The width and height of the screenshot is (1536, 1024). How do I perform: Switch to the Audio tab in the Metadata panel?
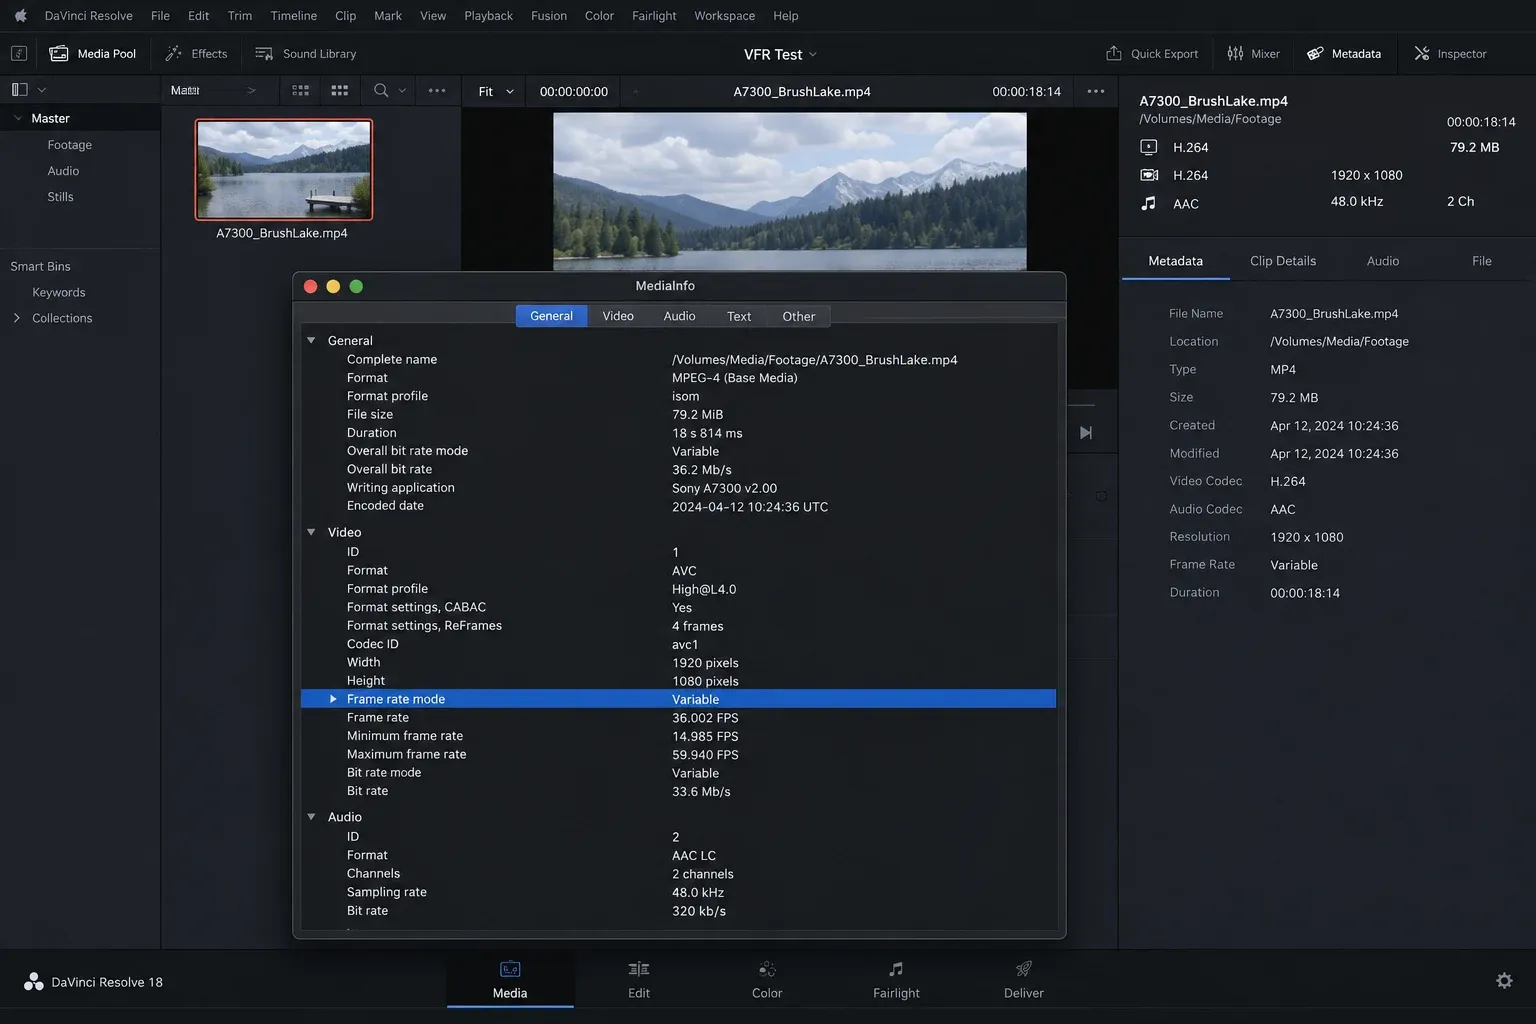coord(1383,261)
